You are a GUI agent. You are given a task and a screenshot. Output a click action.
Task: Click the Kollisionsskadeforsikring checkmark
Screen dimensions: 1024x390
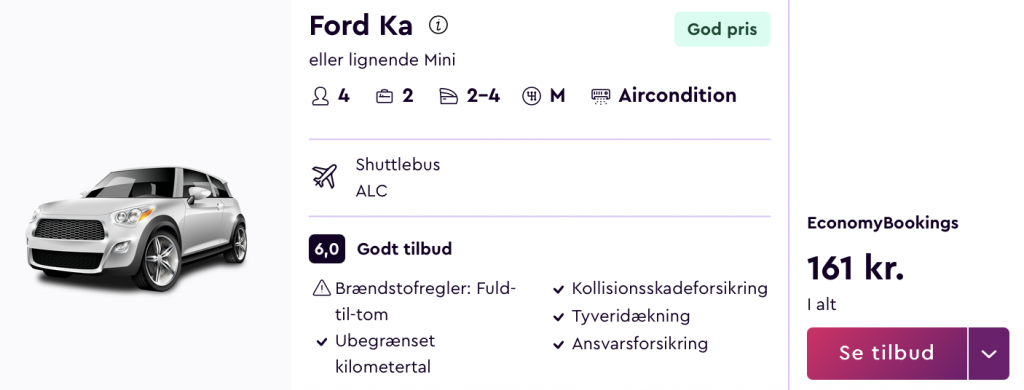[558, 289]
